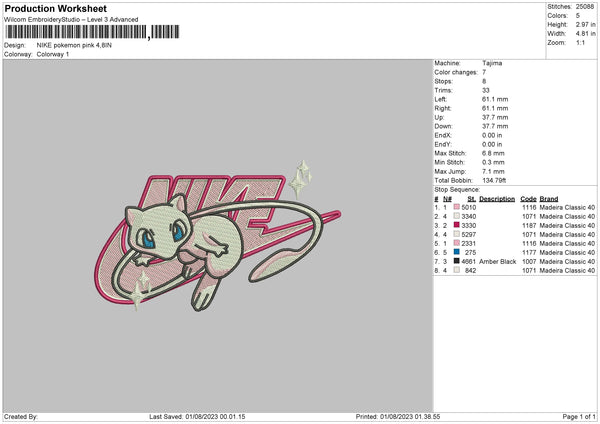Click the crimson swatch for thread 3330
This screenshot has height=424, width=600.
click(457, 225)
